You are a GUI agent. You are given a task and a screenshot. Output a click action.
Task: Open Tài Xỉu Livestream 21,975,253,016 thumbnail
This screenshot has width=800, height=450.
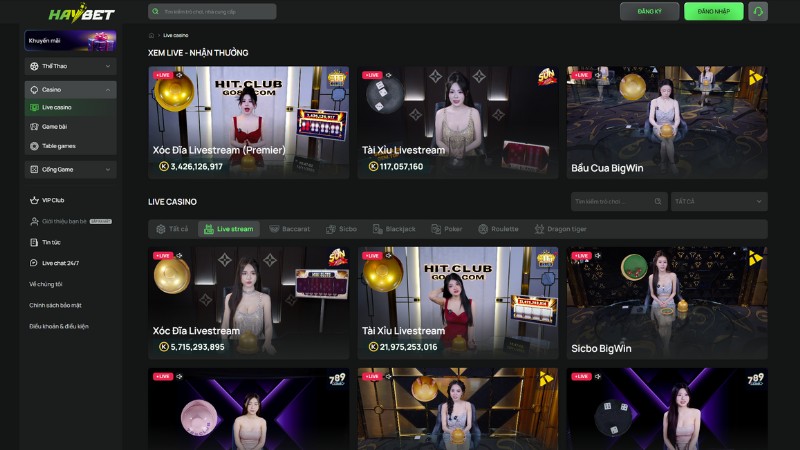pyautogui.click(x=458, y=303)
